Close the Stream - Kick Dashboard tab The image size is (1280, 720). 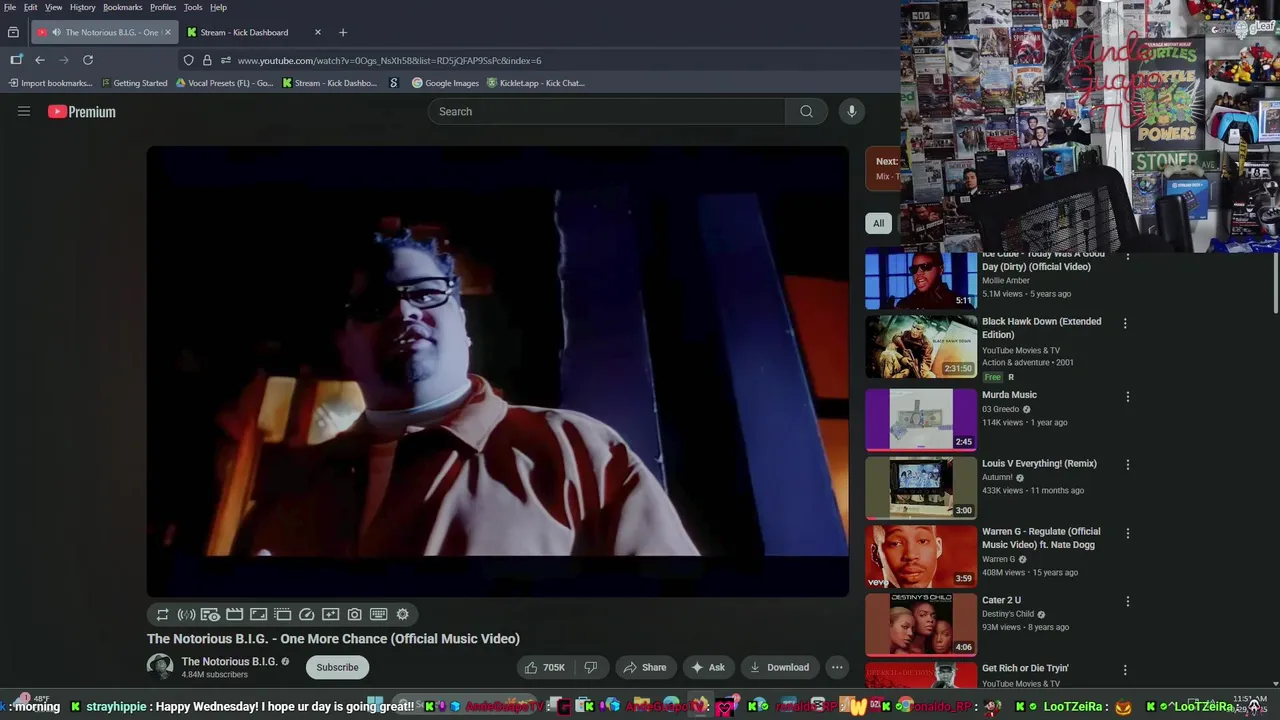click(x=318, y=32)
